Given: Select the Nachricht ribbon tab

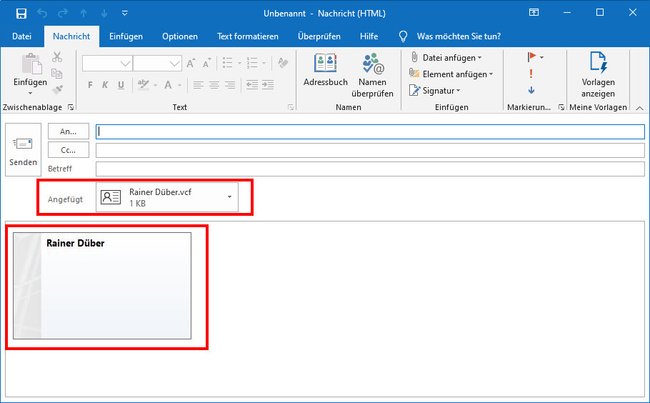Looking at the screenshot, I should point(71,36).
